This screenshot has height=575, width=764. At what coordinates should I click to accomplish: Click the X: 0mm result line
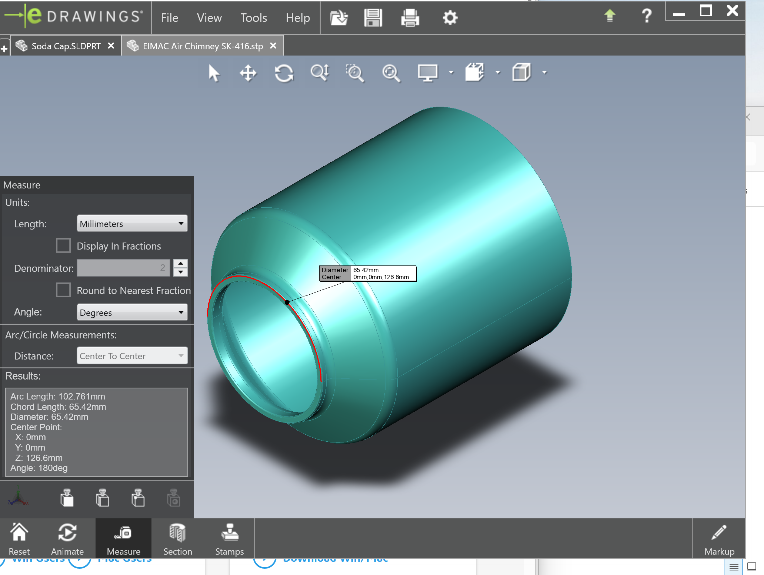[30, 438]
